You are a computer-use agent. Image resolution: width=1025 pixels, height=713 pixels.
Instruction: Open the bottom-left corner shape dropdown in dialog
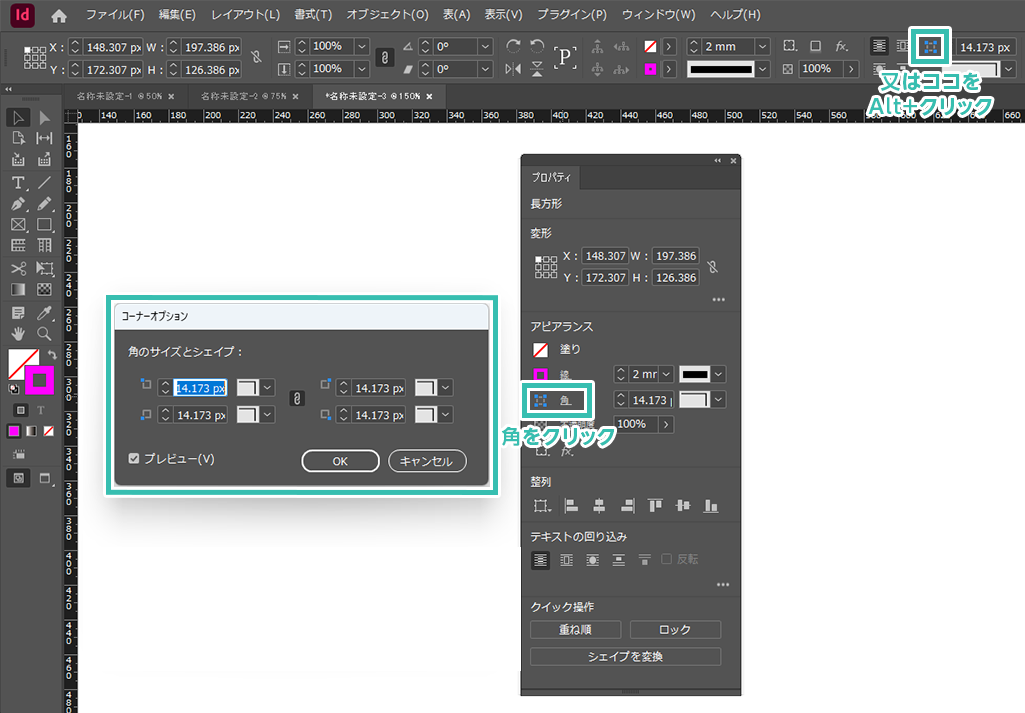pyautogui.click(x=267, y=415)
